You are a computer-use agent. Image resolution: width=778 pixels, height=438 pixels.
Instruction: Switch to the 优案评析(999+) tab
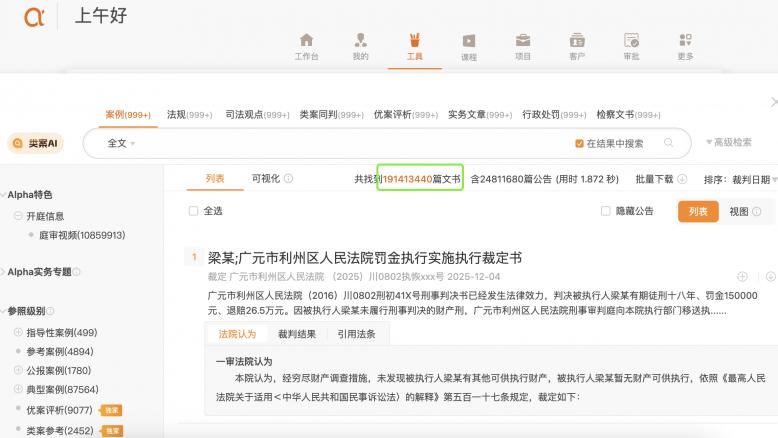406,115
